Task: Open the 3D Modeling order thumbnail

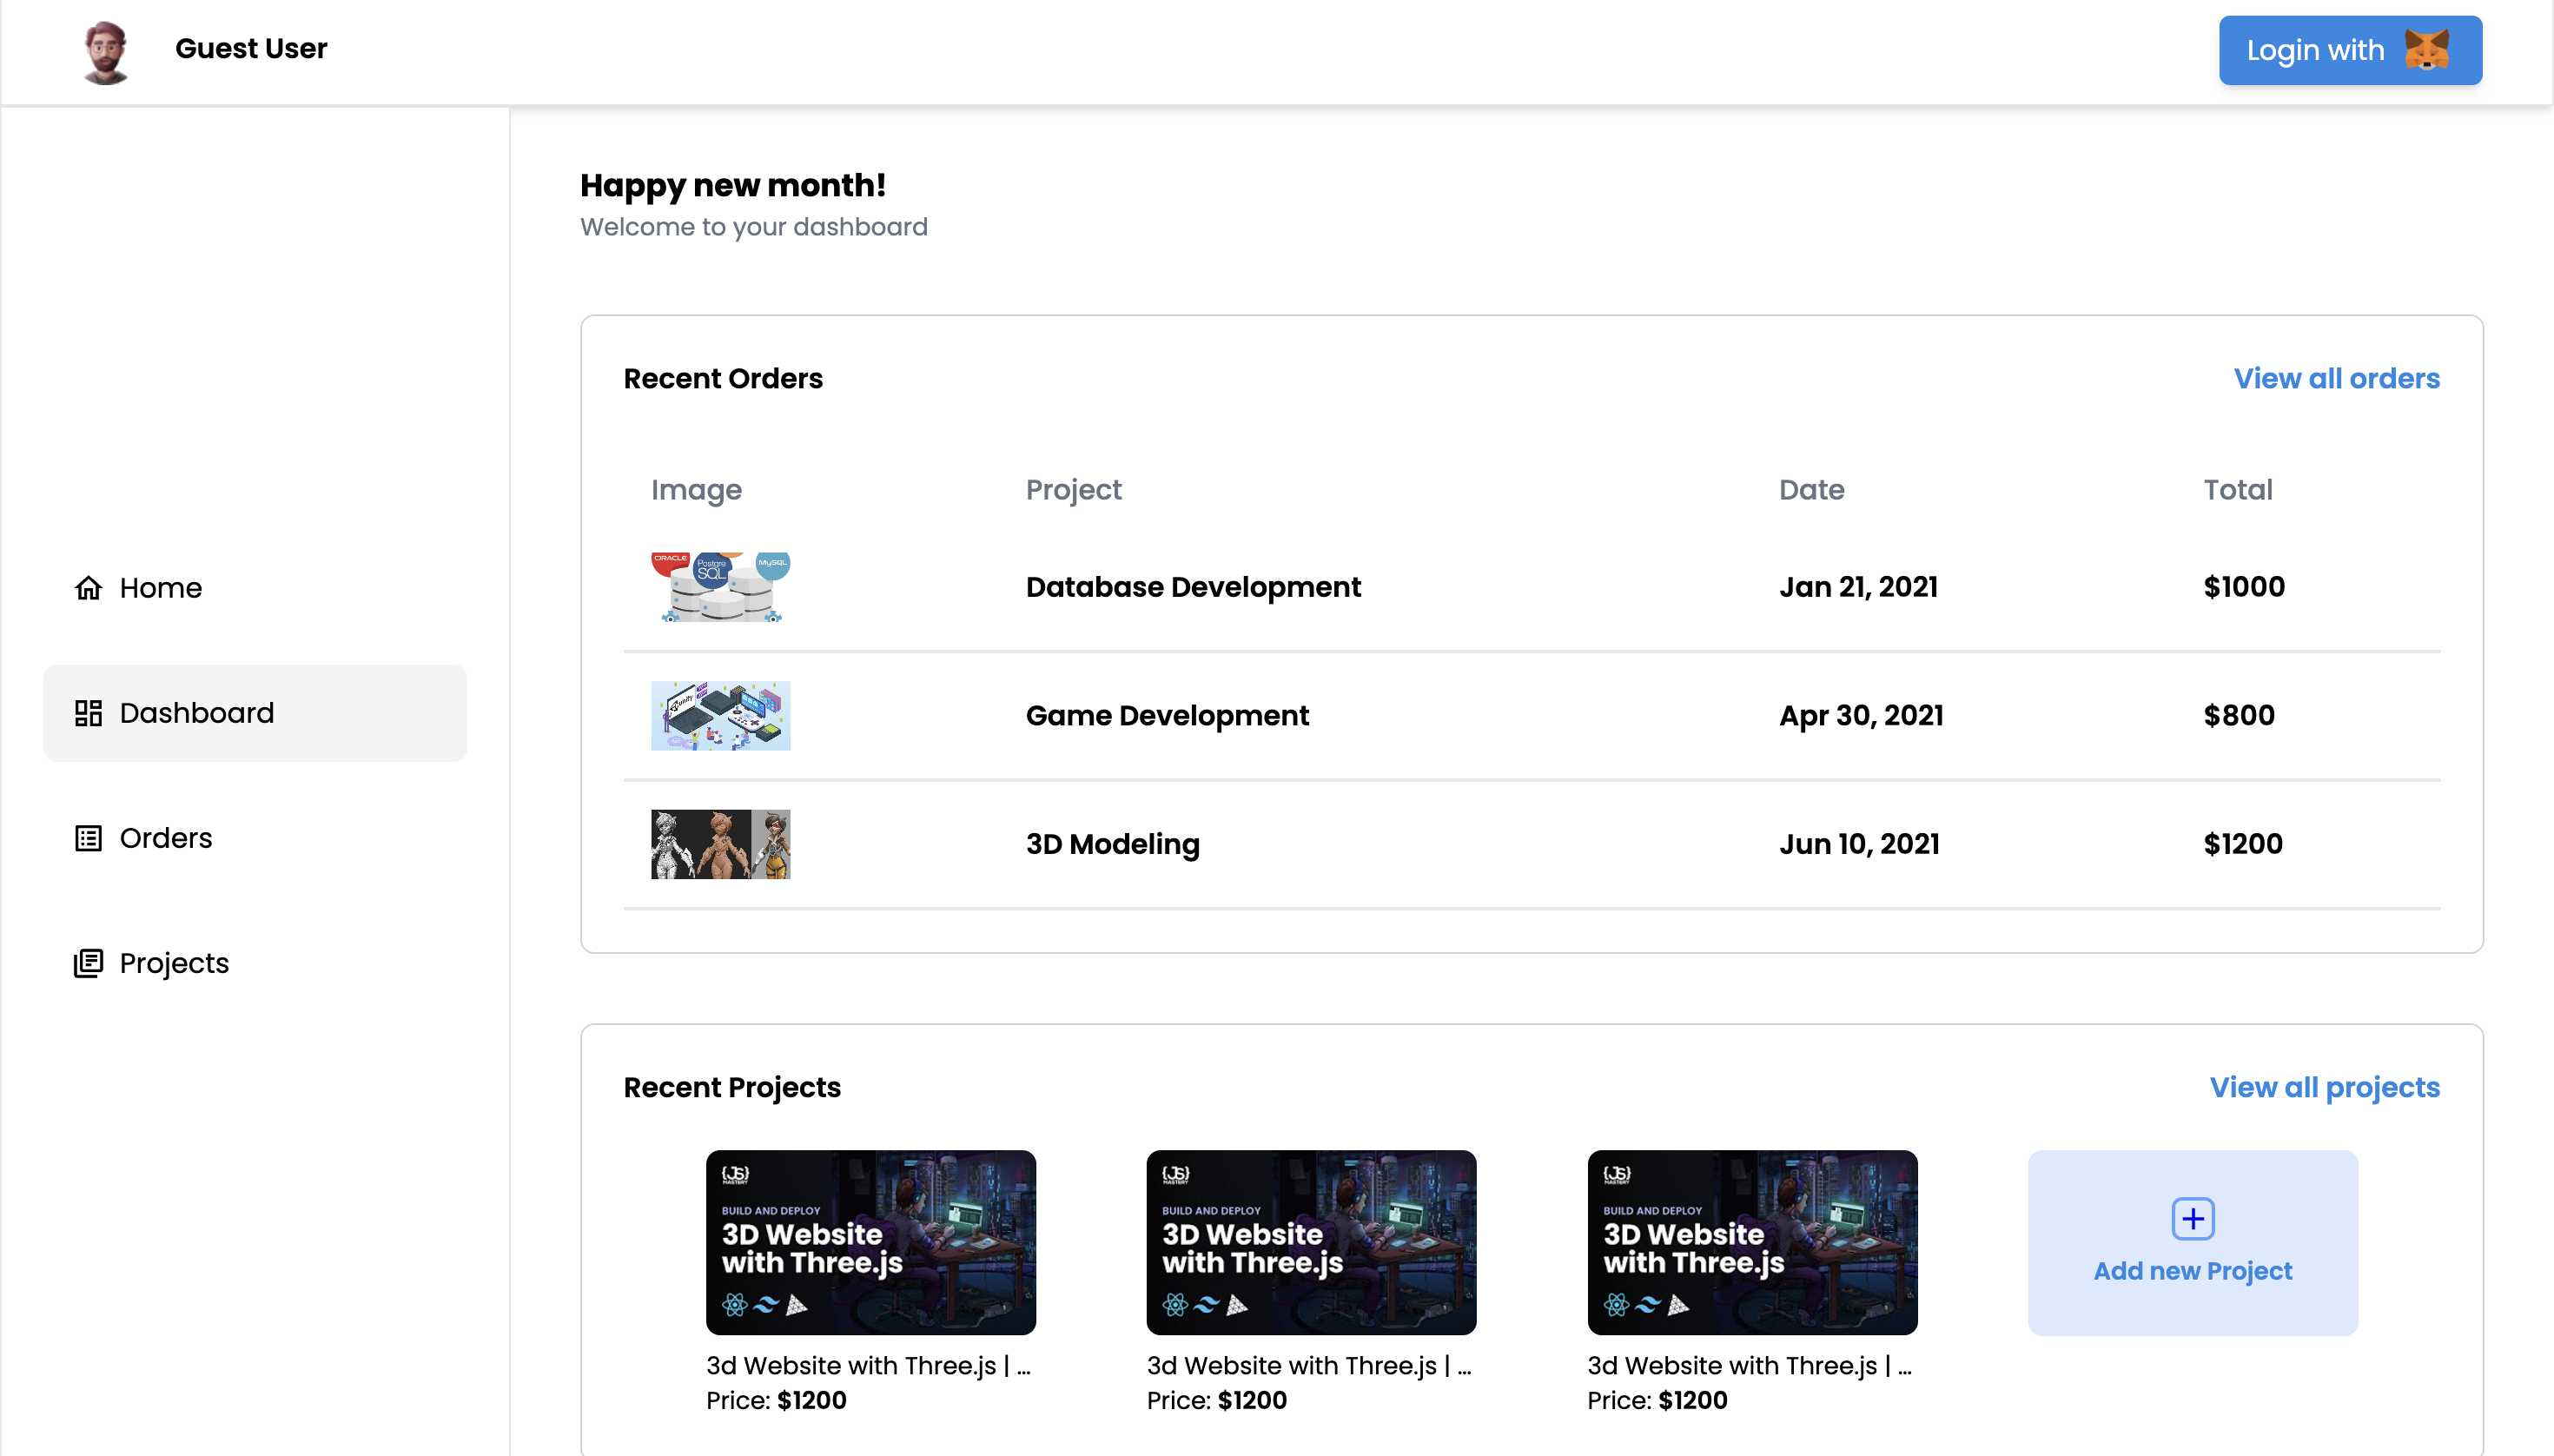Action: 720,844
